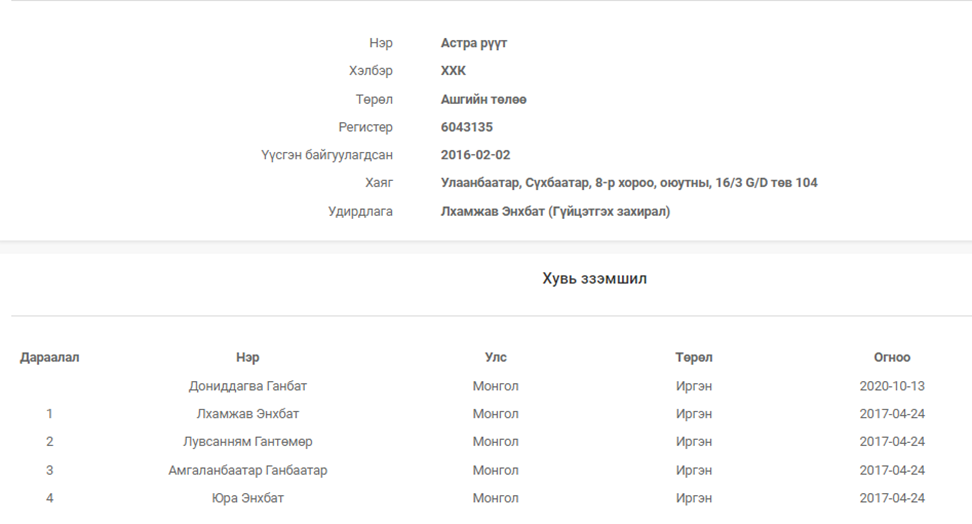The width and height of the screenshot is (972, 524).
Task: Click the establishment date 2016-02-02
Action: (x=475, y=155)
